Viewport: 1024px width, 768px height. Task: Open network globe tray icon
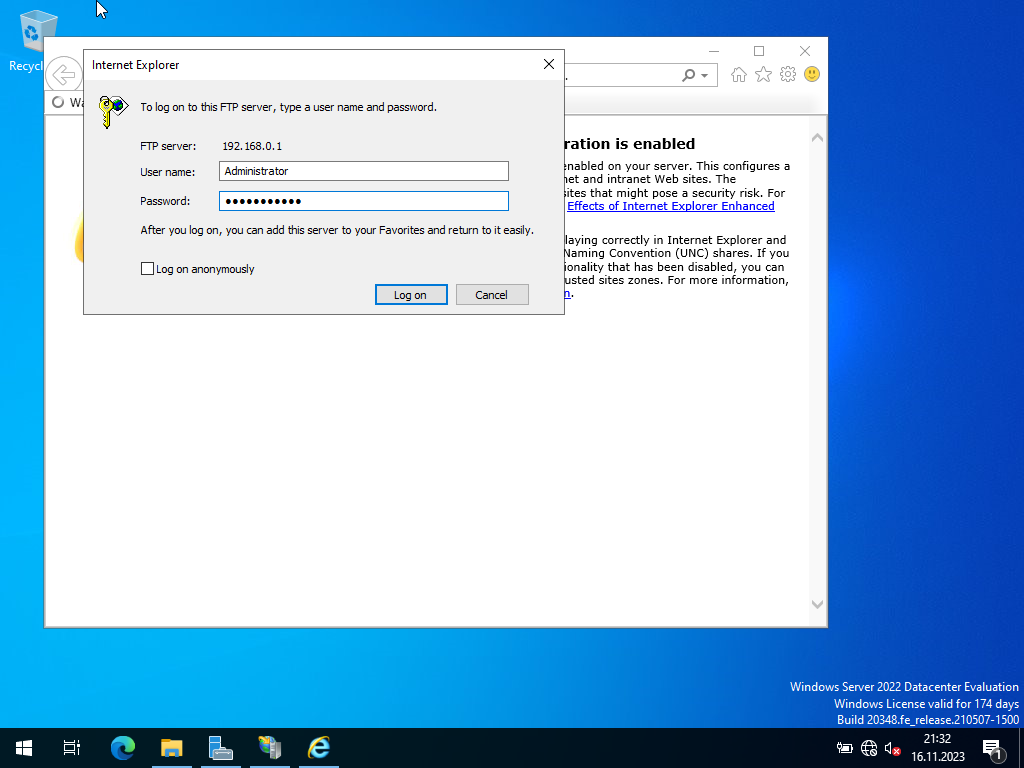click(x=869, y=748)
